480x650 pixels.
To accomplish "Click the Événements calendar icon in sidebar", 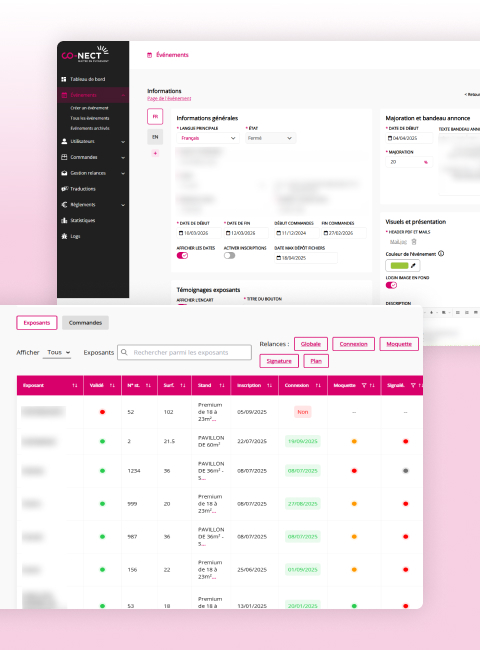I will (x=64, y=95).
